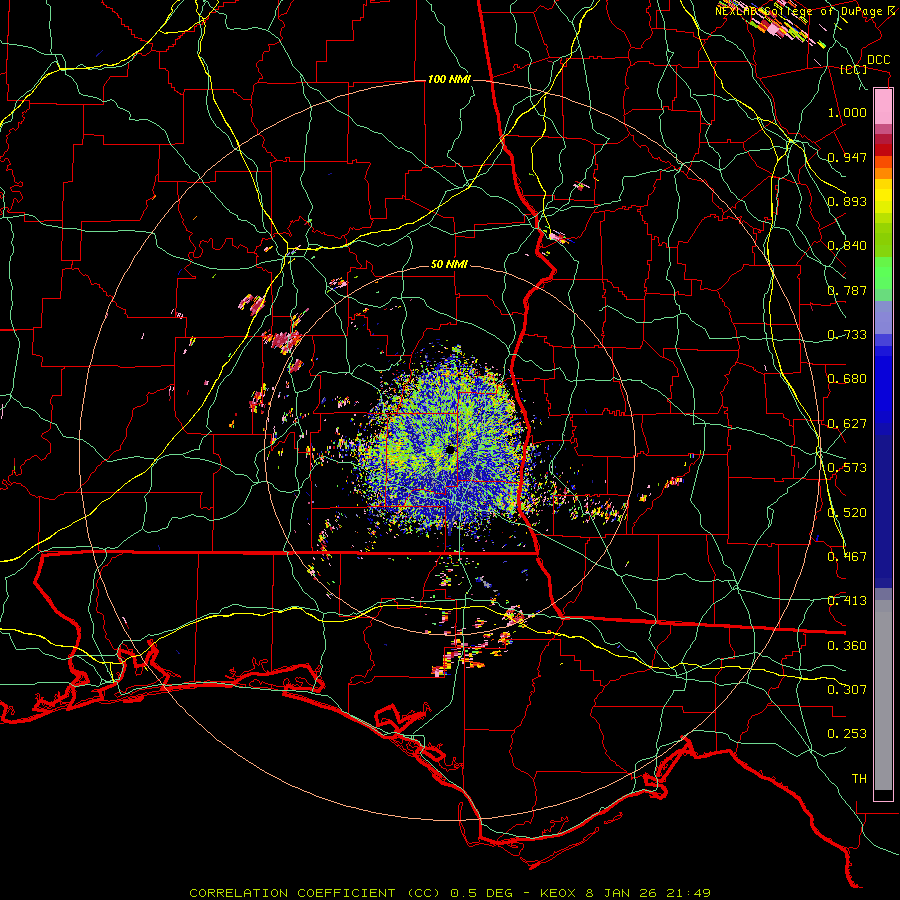Click the 0.307 scale value
Viewport: 900px width, 900px height.
coord(847,689)
